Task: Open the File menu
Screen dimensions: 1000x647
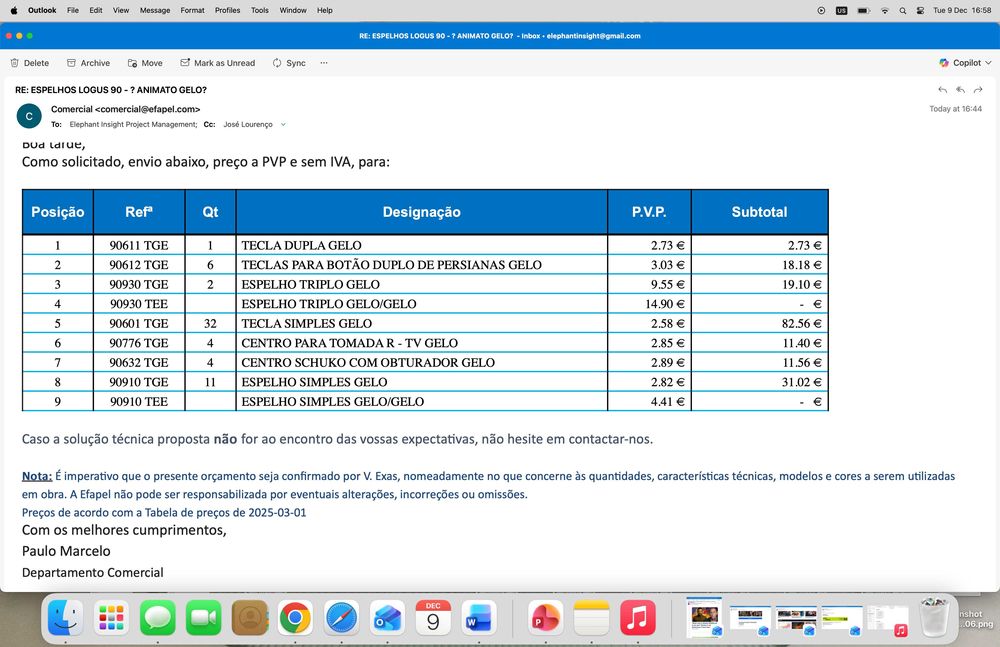Action: pyautogui.click(x=73, y=10)
